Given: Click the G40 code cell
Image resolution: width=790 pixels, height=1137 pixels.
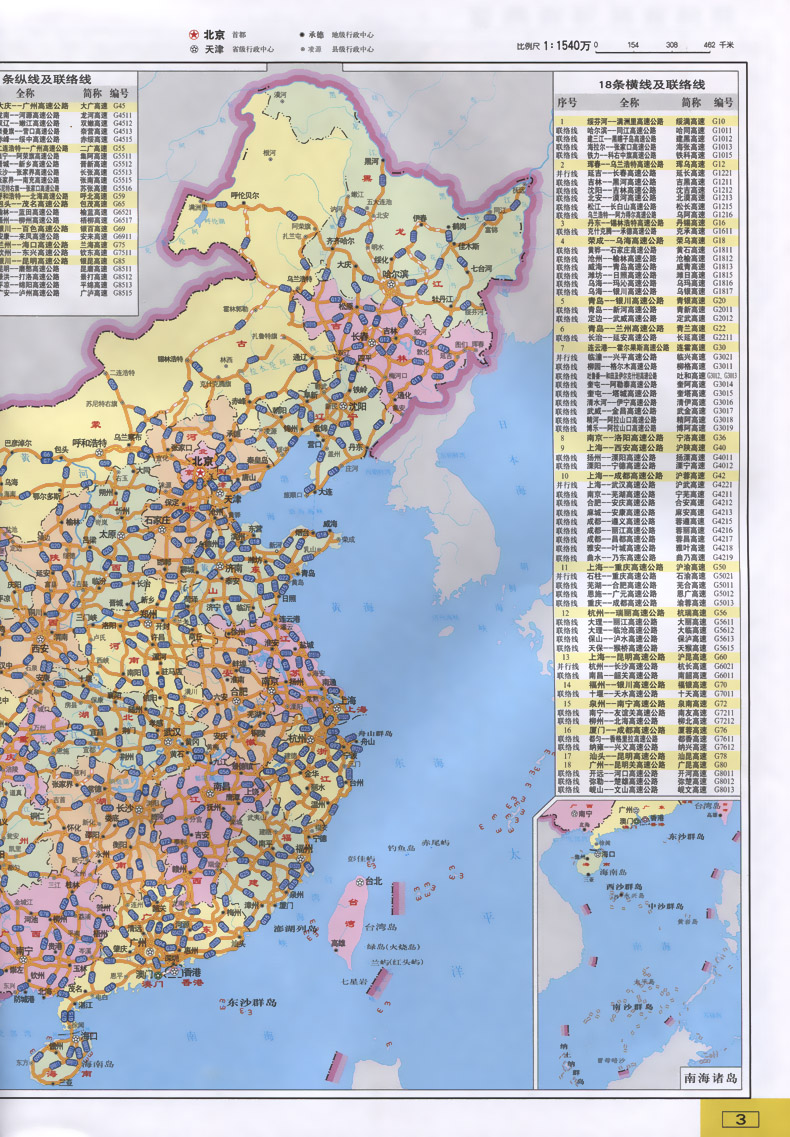Looking at the screenshot, I should tap(720, 447).
